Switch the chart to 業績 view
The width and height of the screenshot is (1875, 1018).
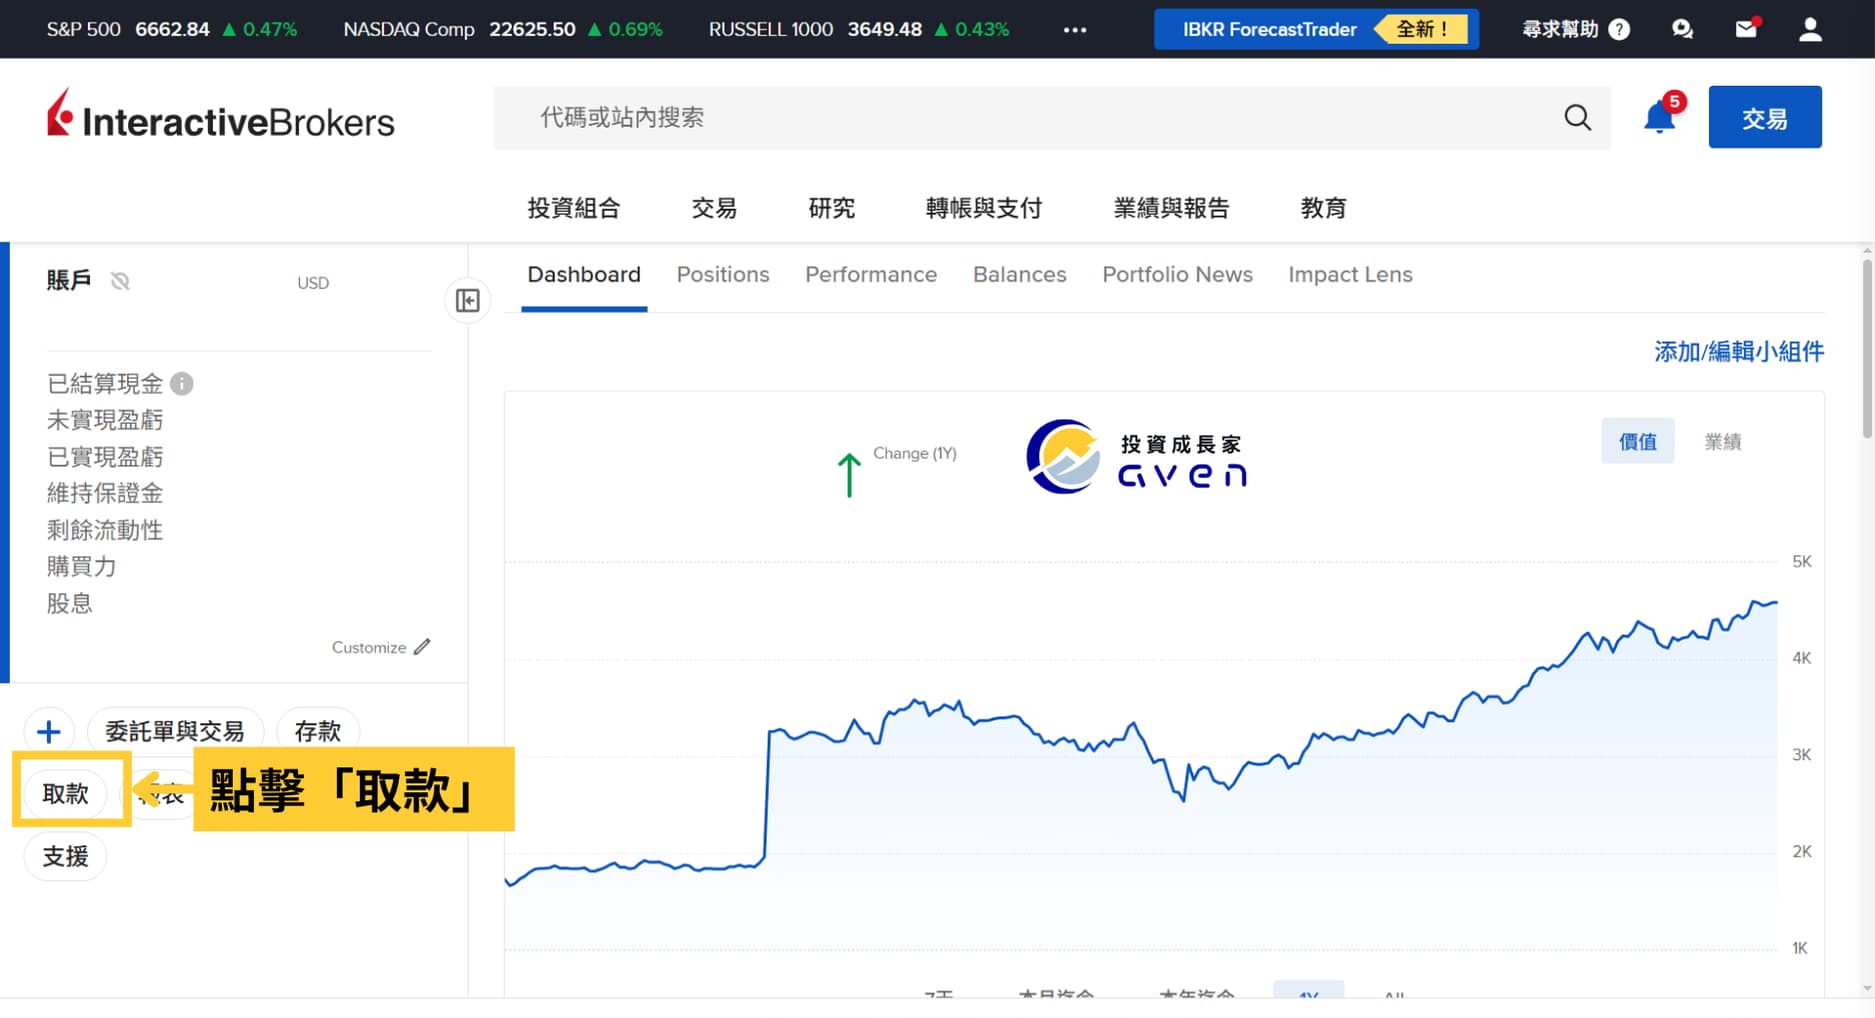coord(1724,441)
